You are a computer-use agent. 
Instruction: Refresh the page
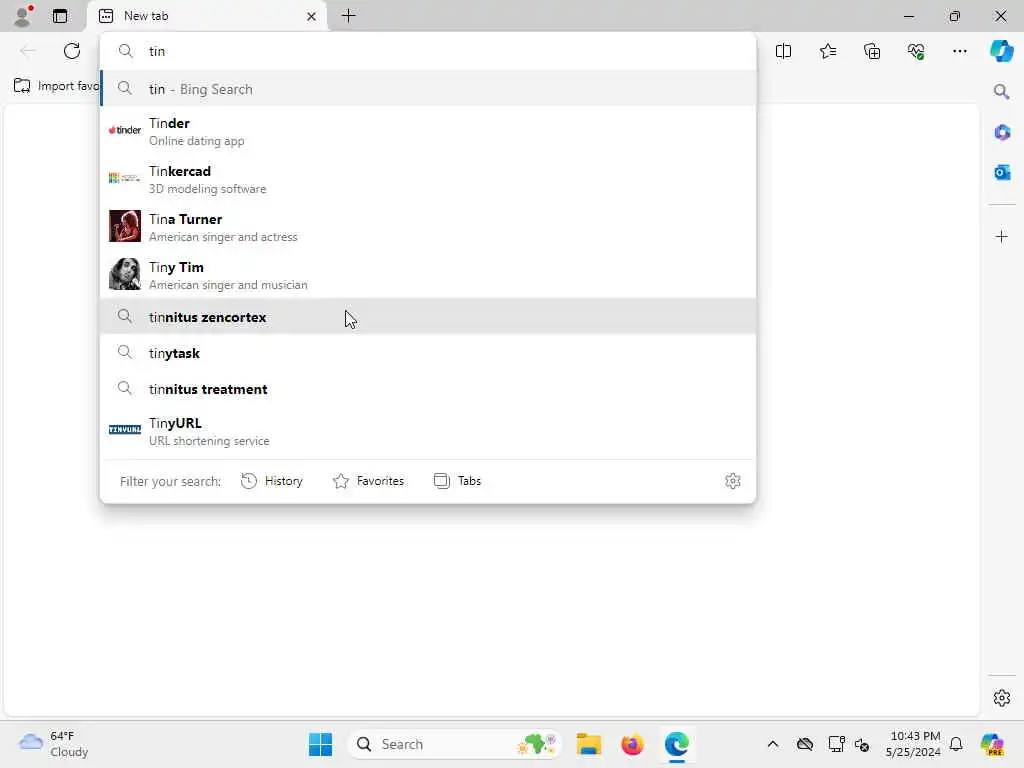pyautogui.click(x=72, y=51)
